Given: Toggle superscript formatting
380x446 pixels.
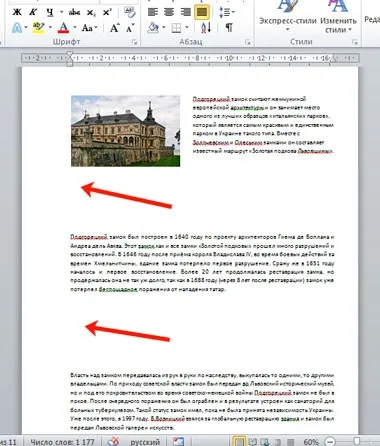Looking at the screenshot, I should tap(107, 12).
